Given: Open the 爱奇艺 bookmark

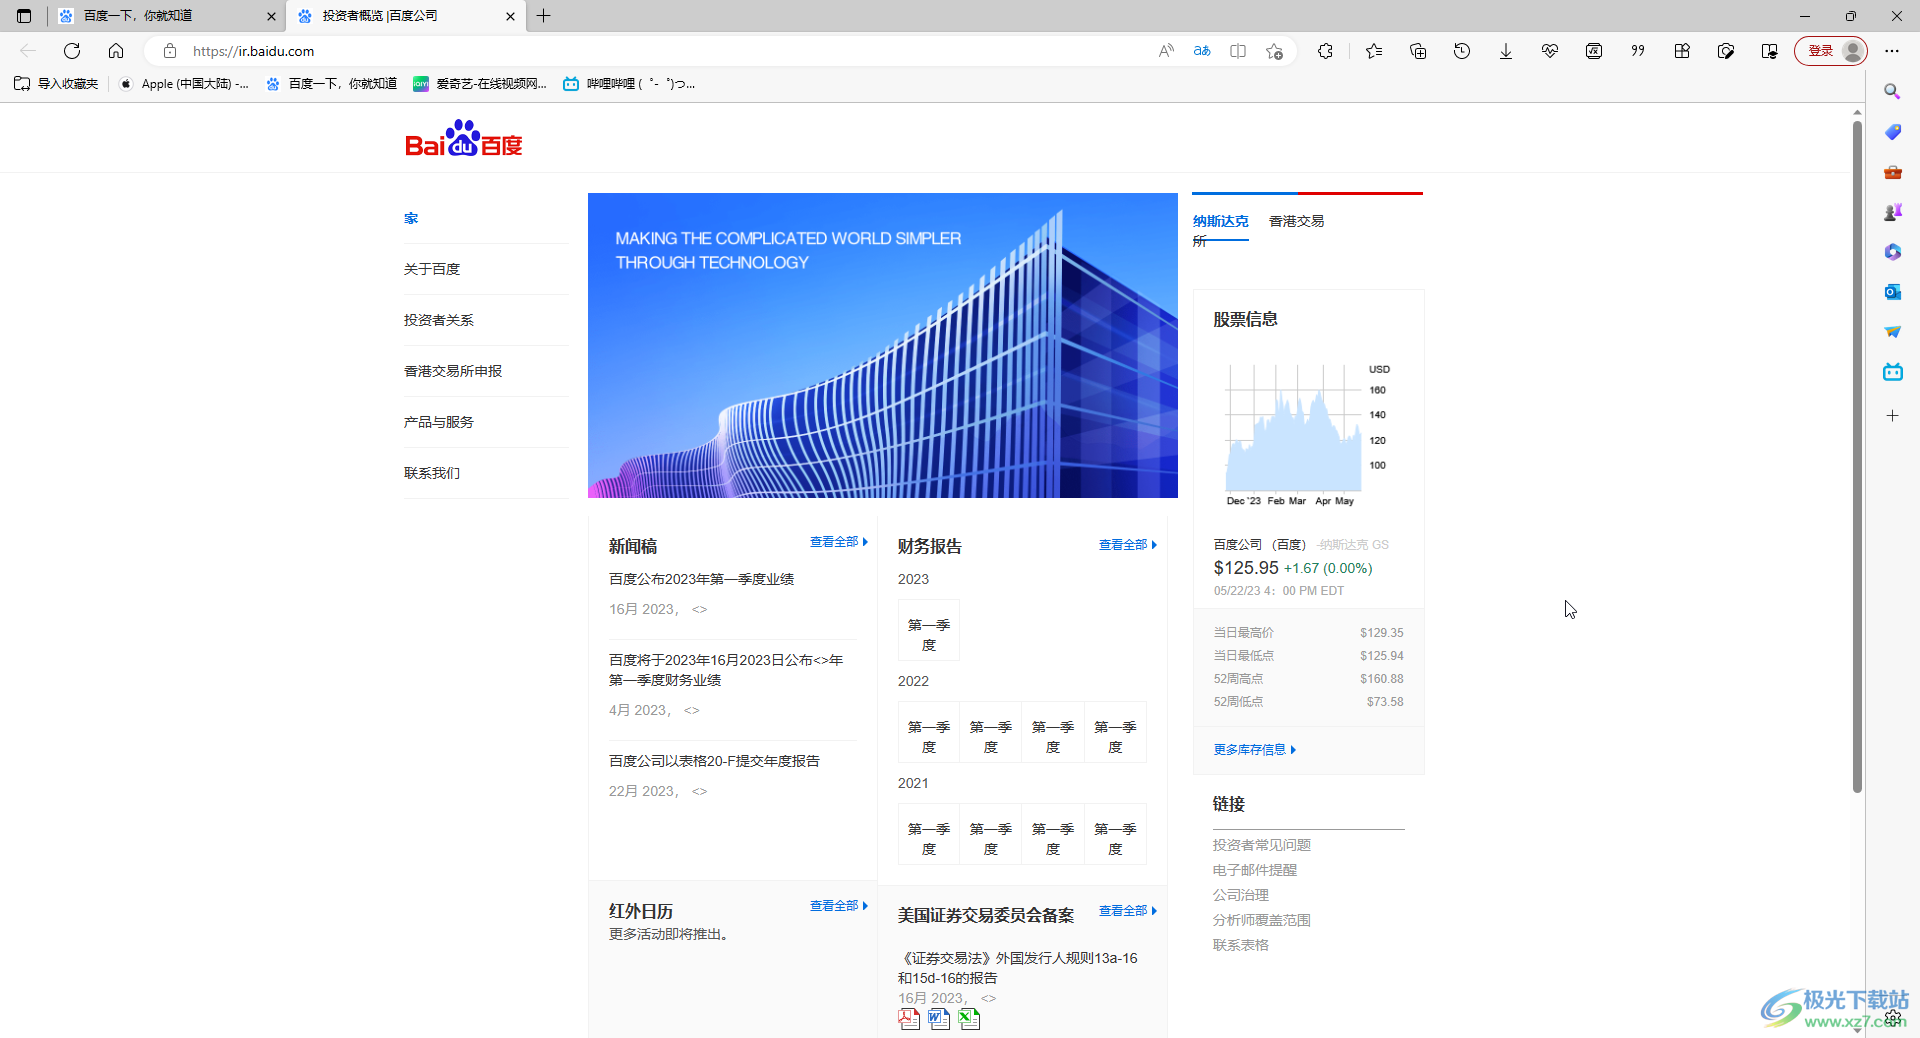Looking at the screenshot, I should [480, 84].
